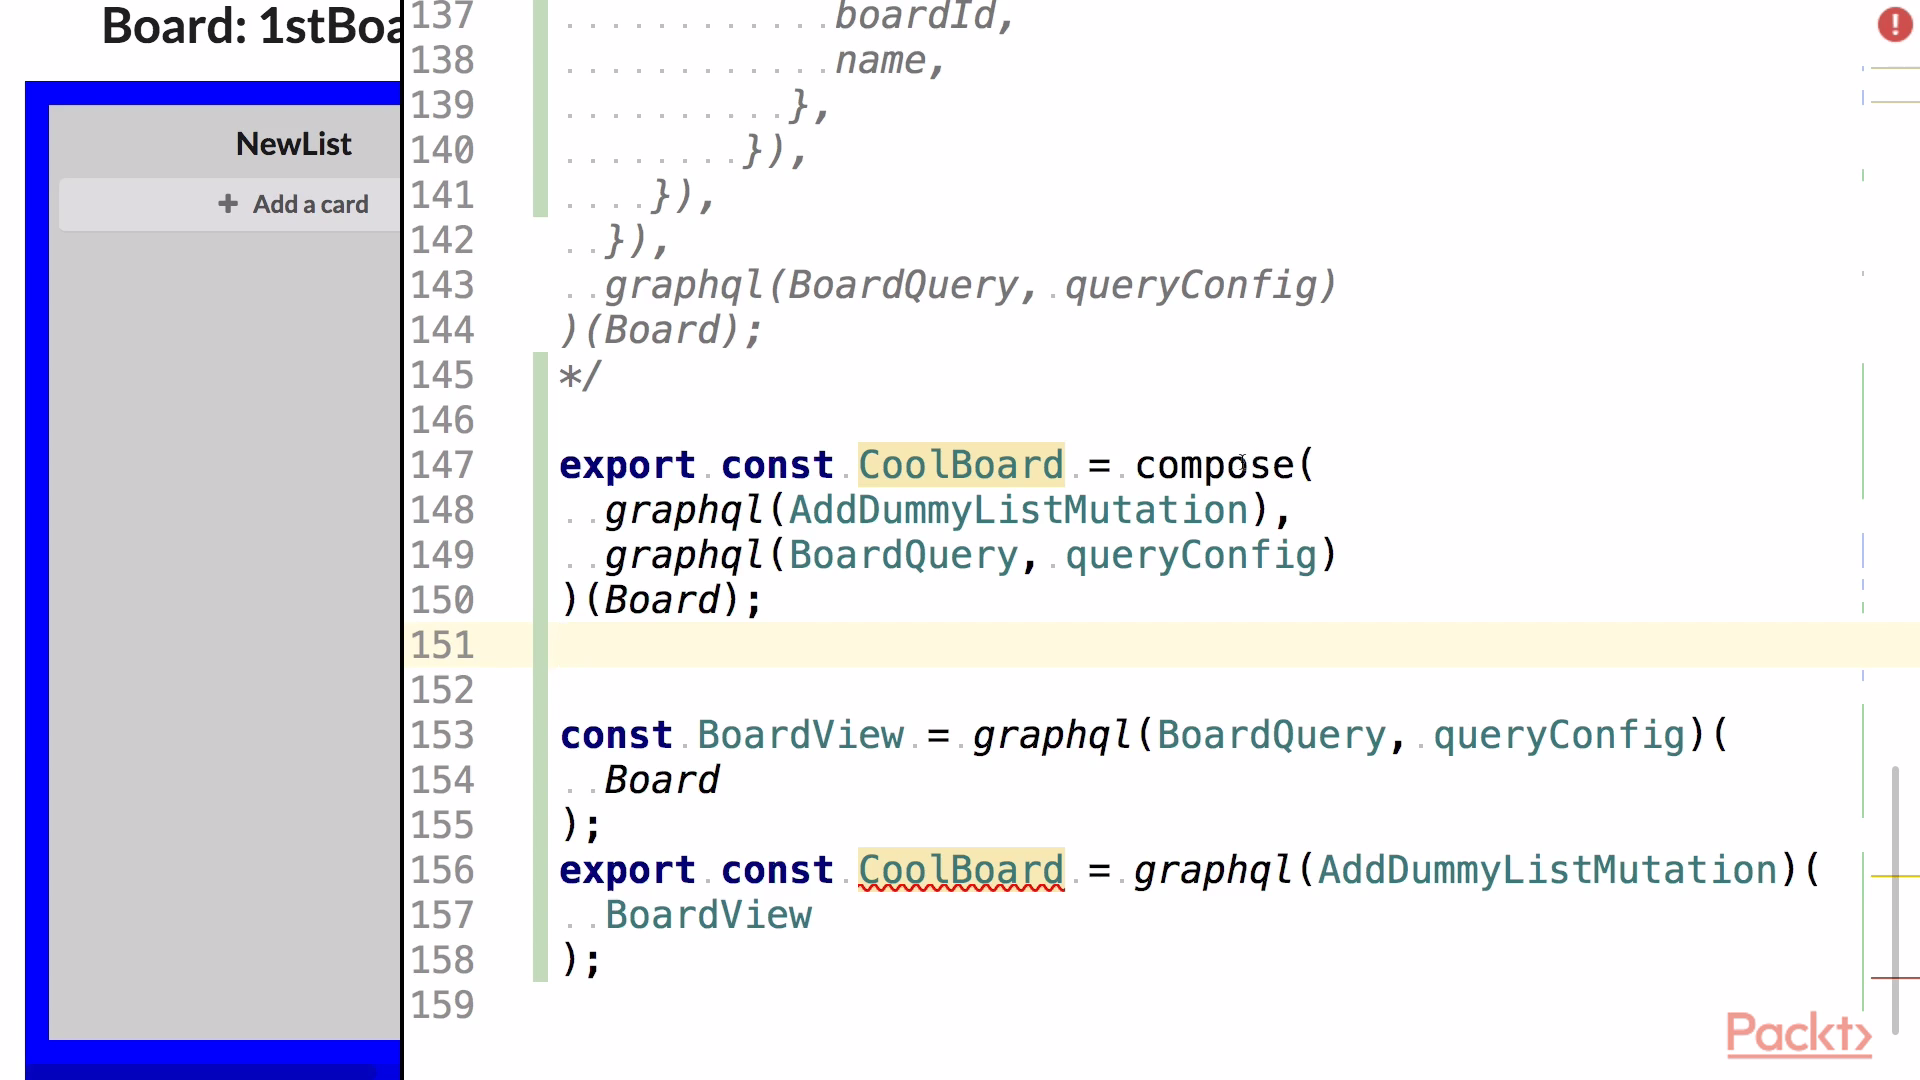
Task: Click graphql on line 148
Action: (684, 510)
